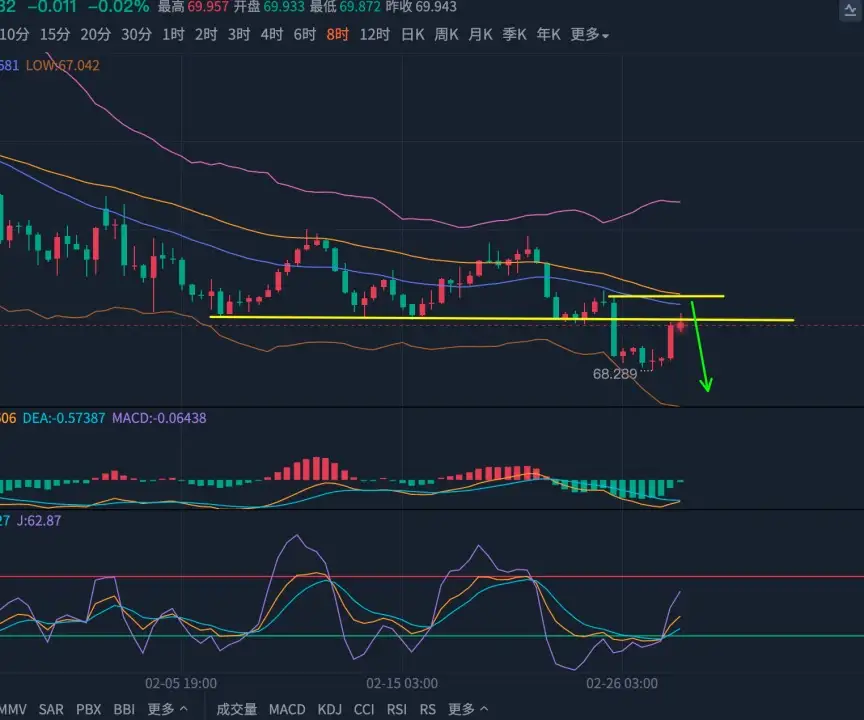Viewport: 864px width, 720px height.
Task: Click the -0.02% change percentage
Action: (118, 7)
